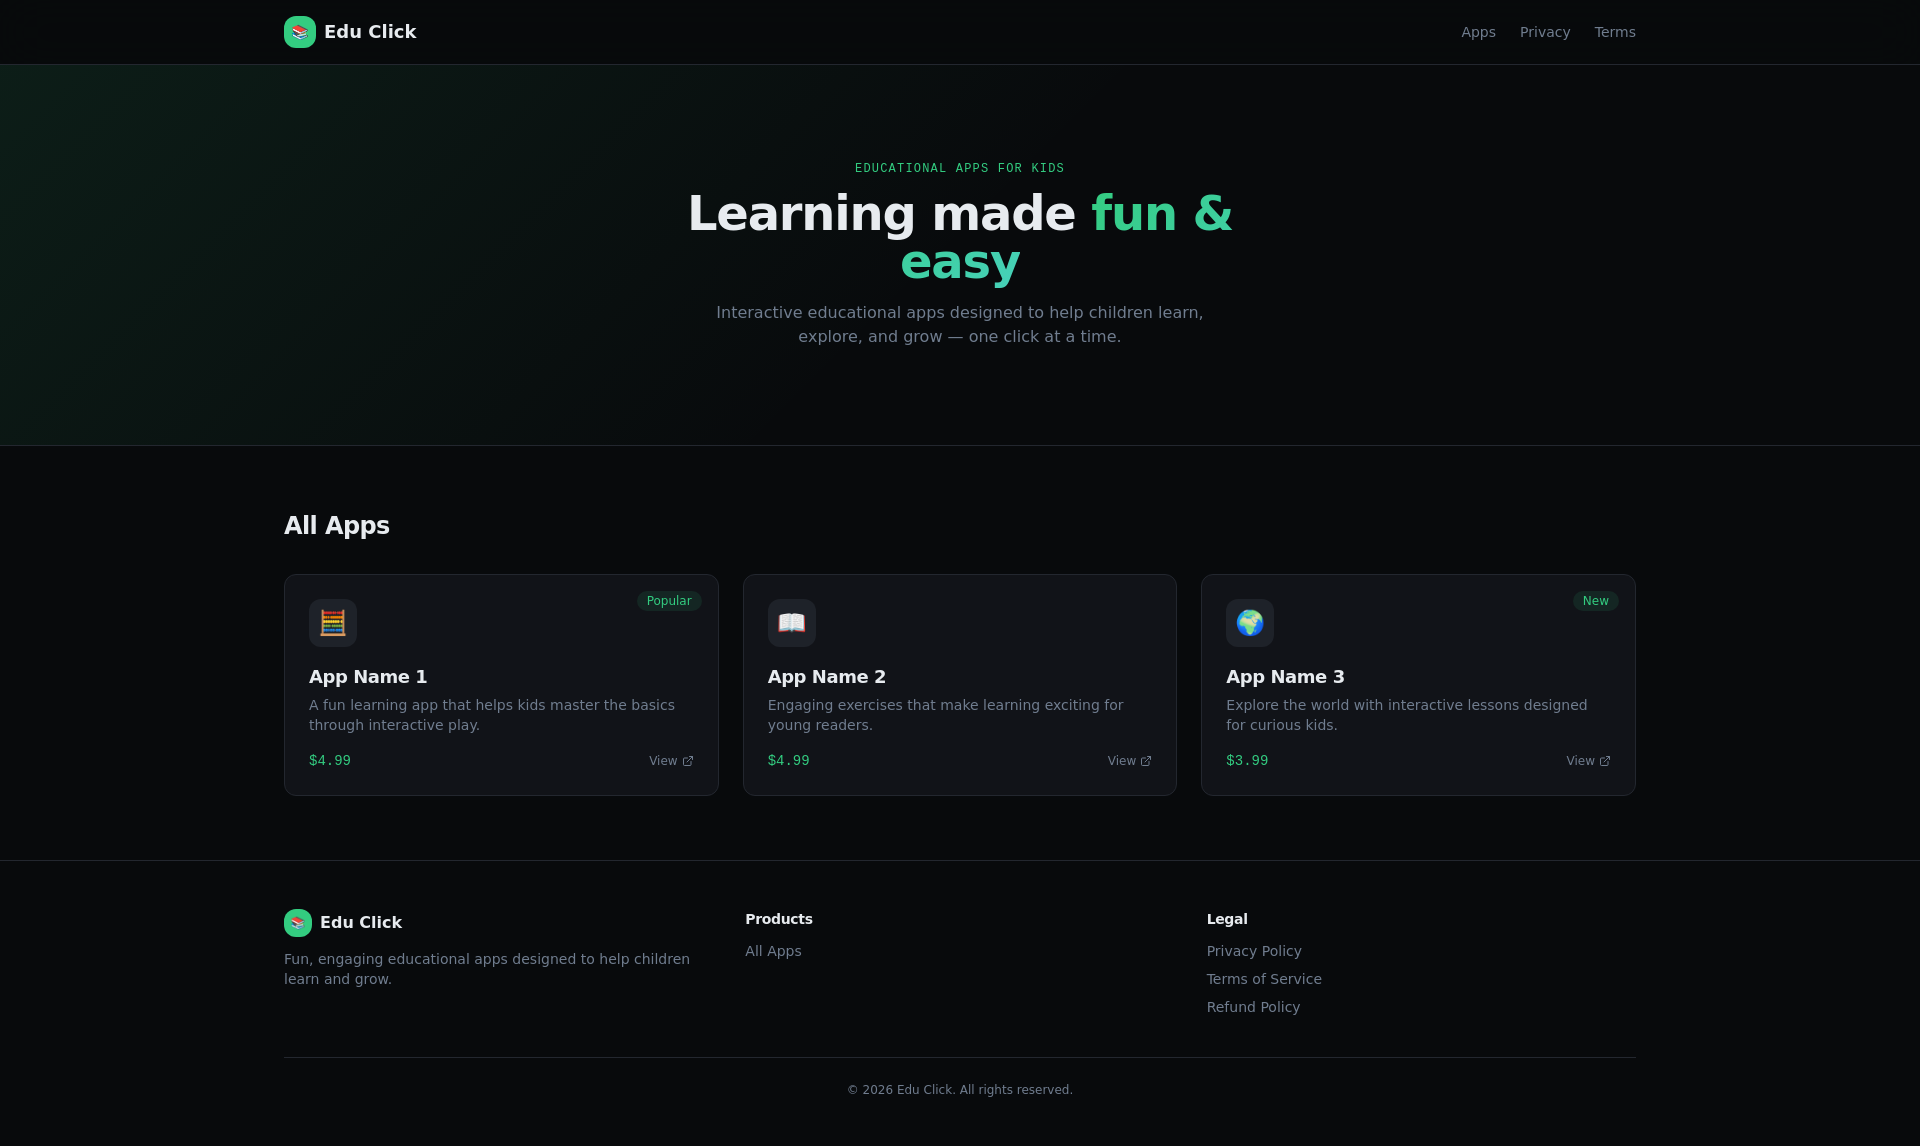Click the open book icon on App Name 2

(792, 623)
